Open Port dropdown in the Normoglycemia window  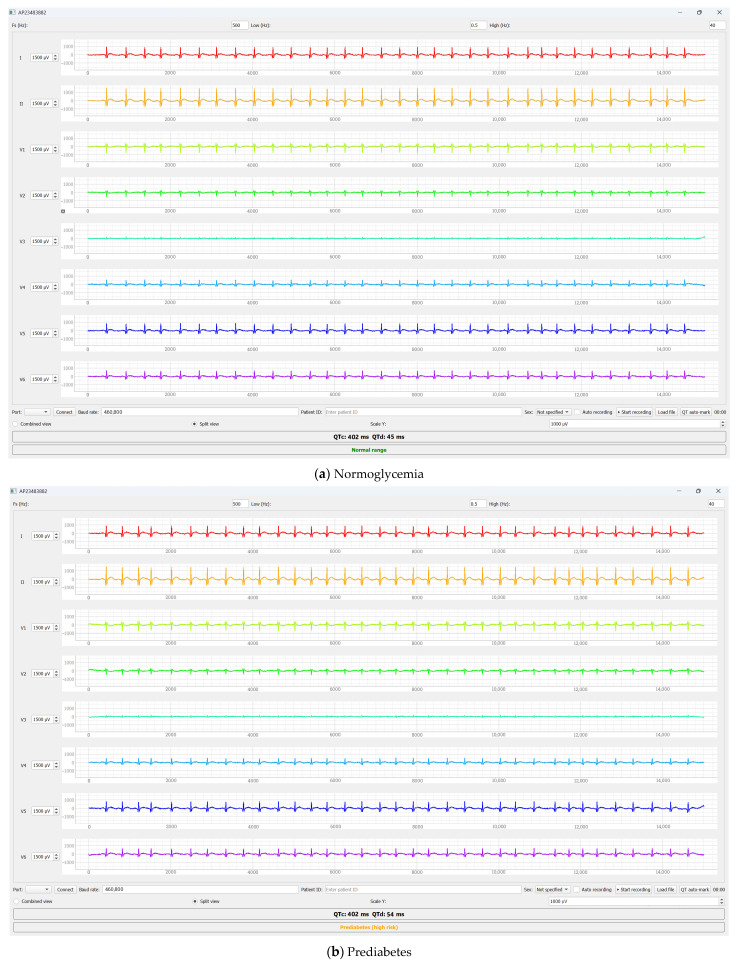pos(37,412)
